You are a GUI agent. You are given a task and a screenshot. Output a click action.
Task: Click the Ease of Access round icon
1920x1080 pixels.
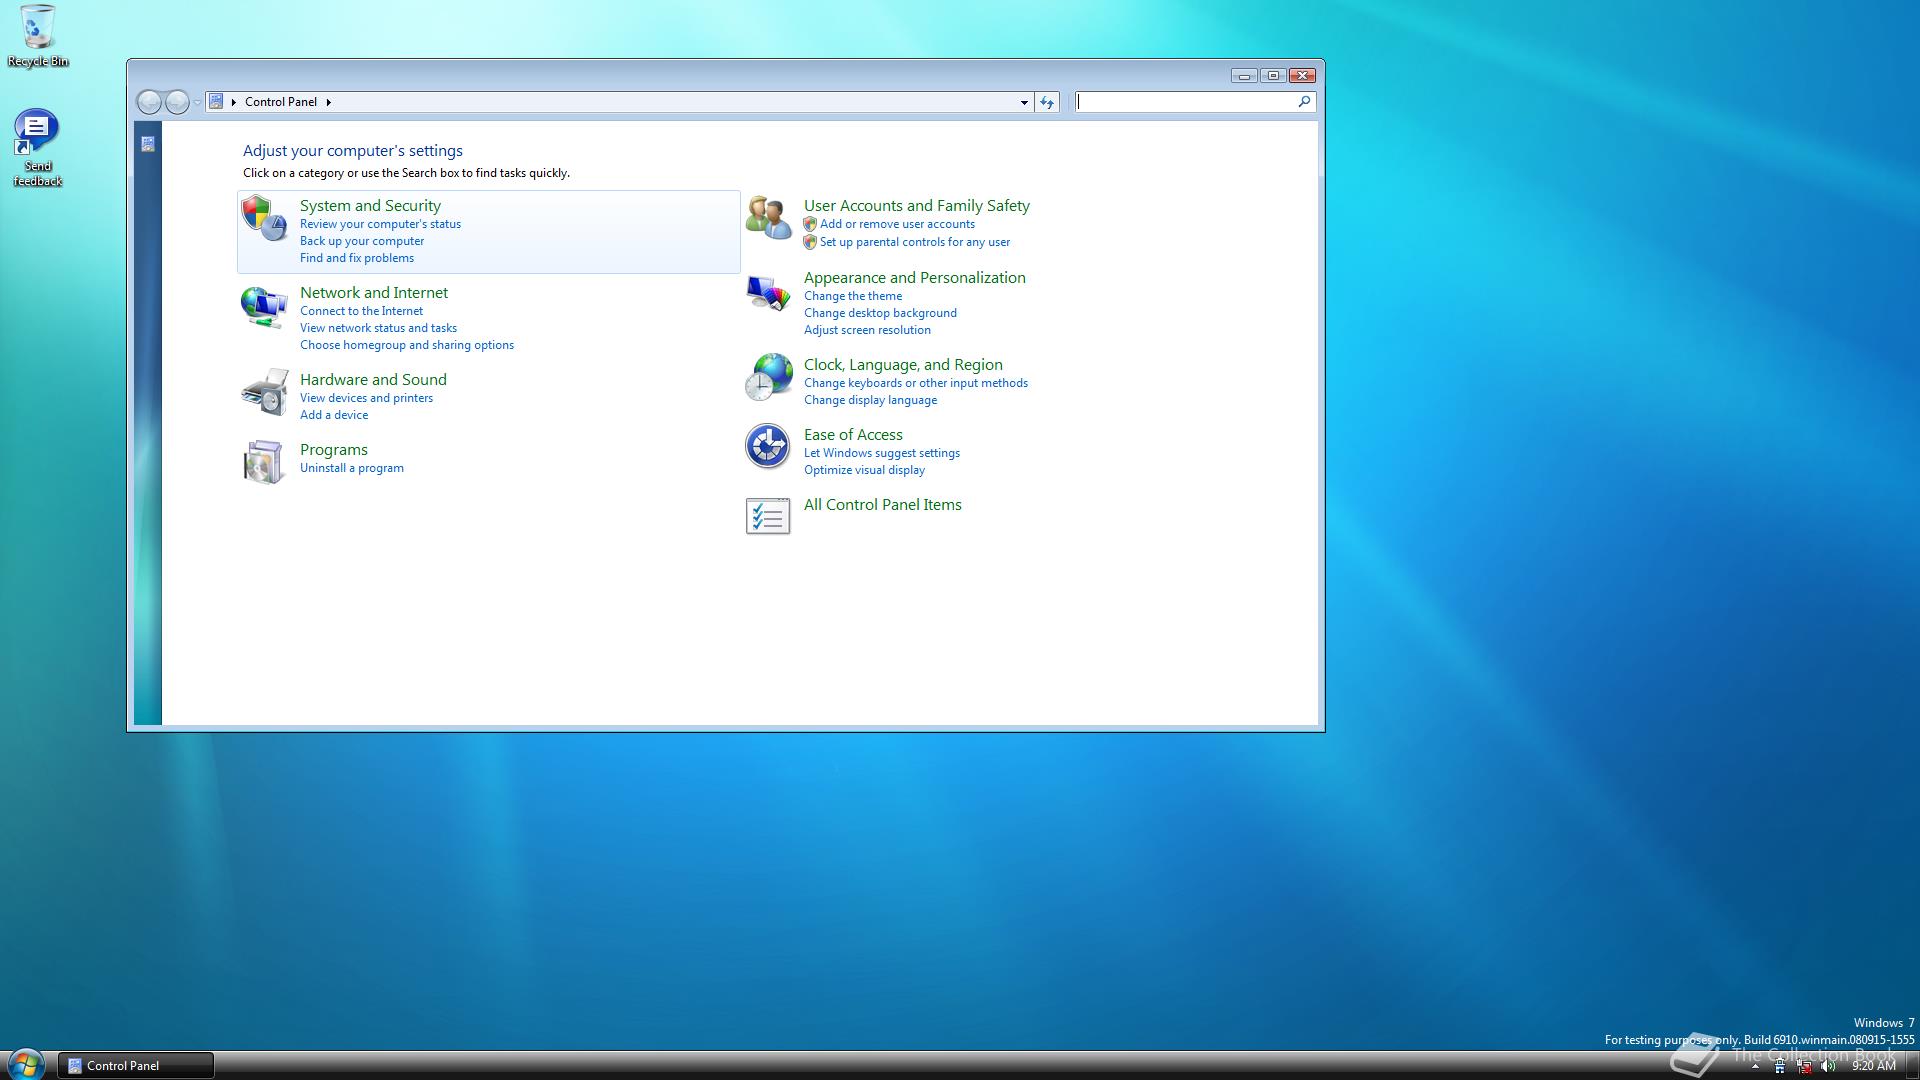tap(768, 446)
